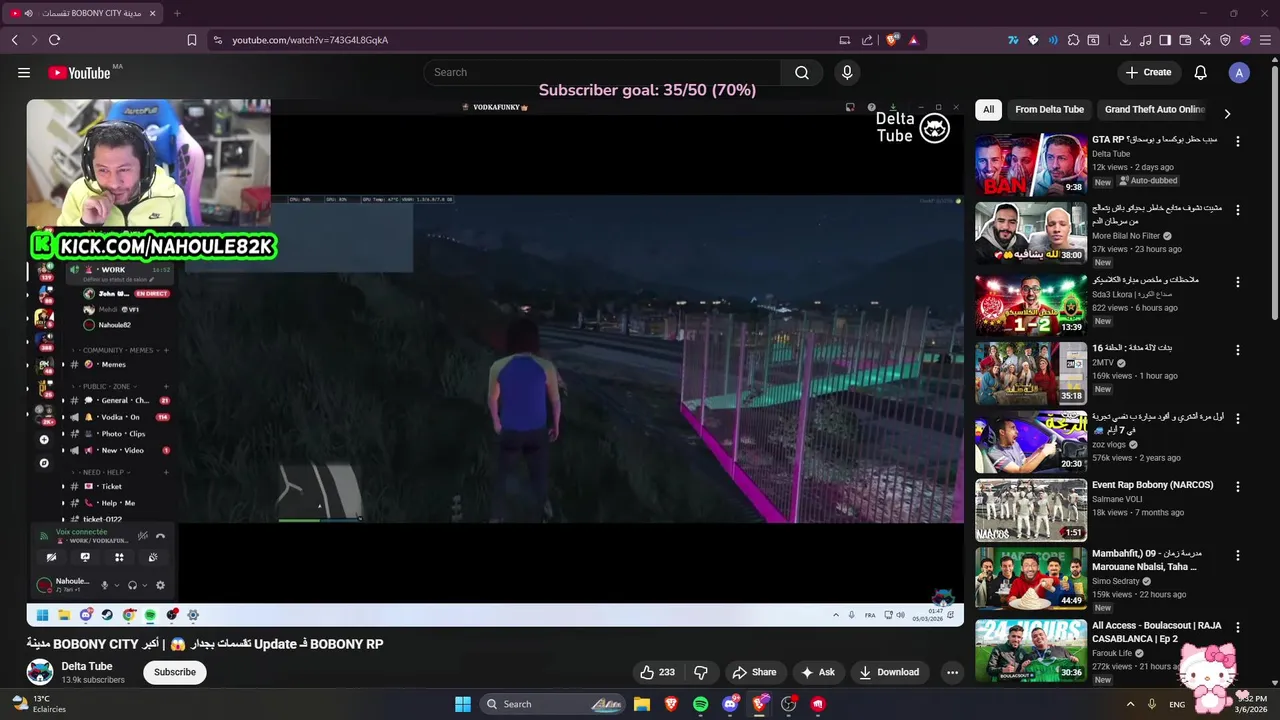Open the Windows Start menu
The height and width of the screenshot is (720, 1280).
point(463,704)
